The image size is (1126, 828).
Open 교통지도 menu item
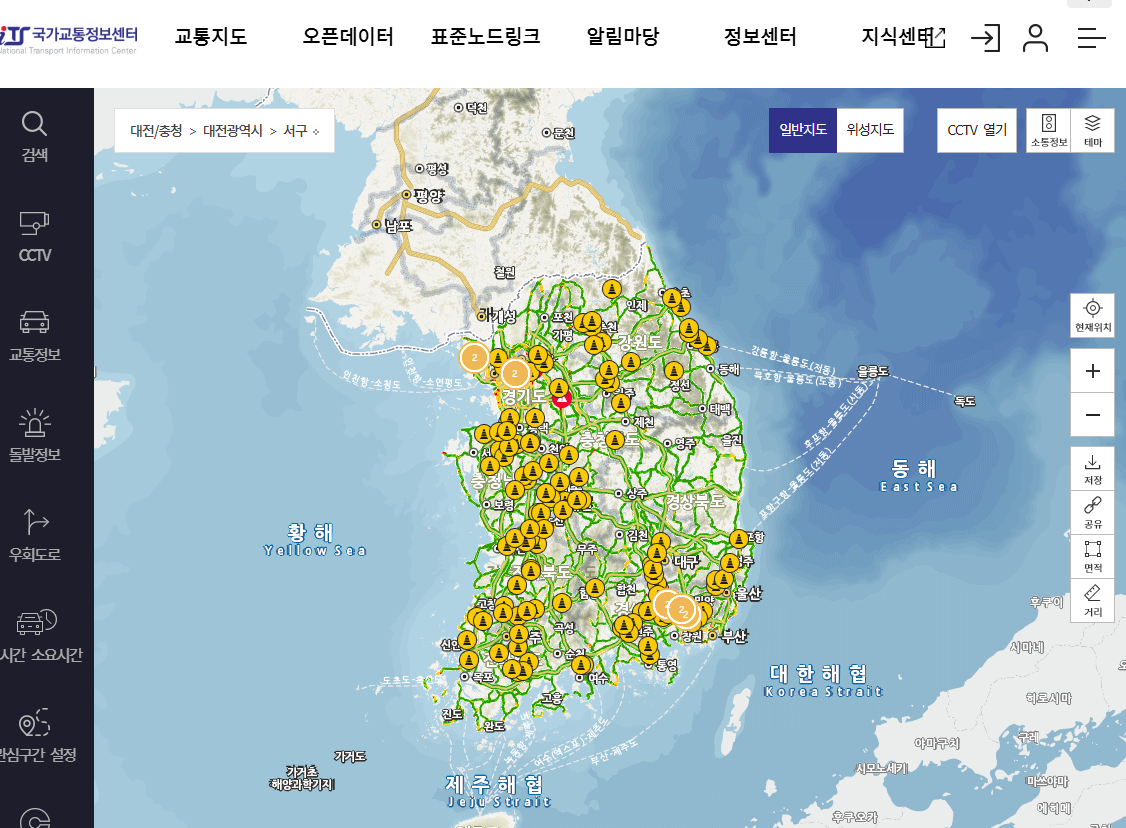click(x=210, y=37)
